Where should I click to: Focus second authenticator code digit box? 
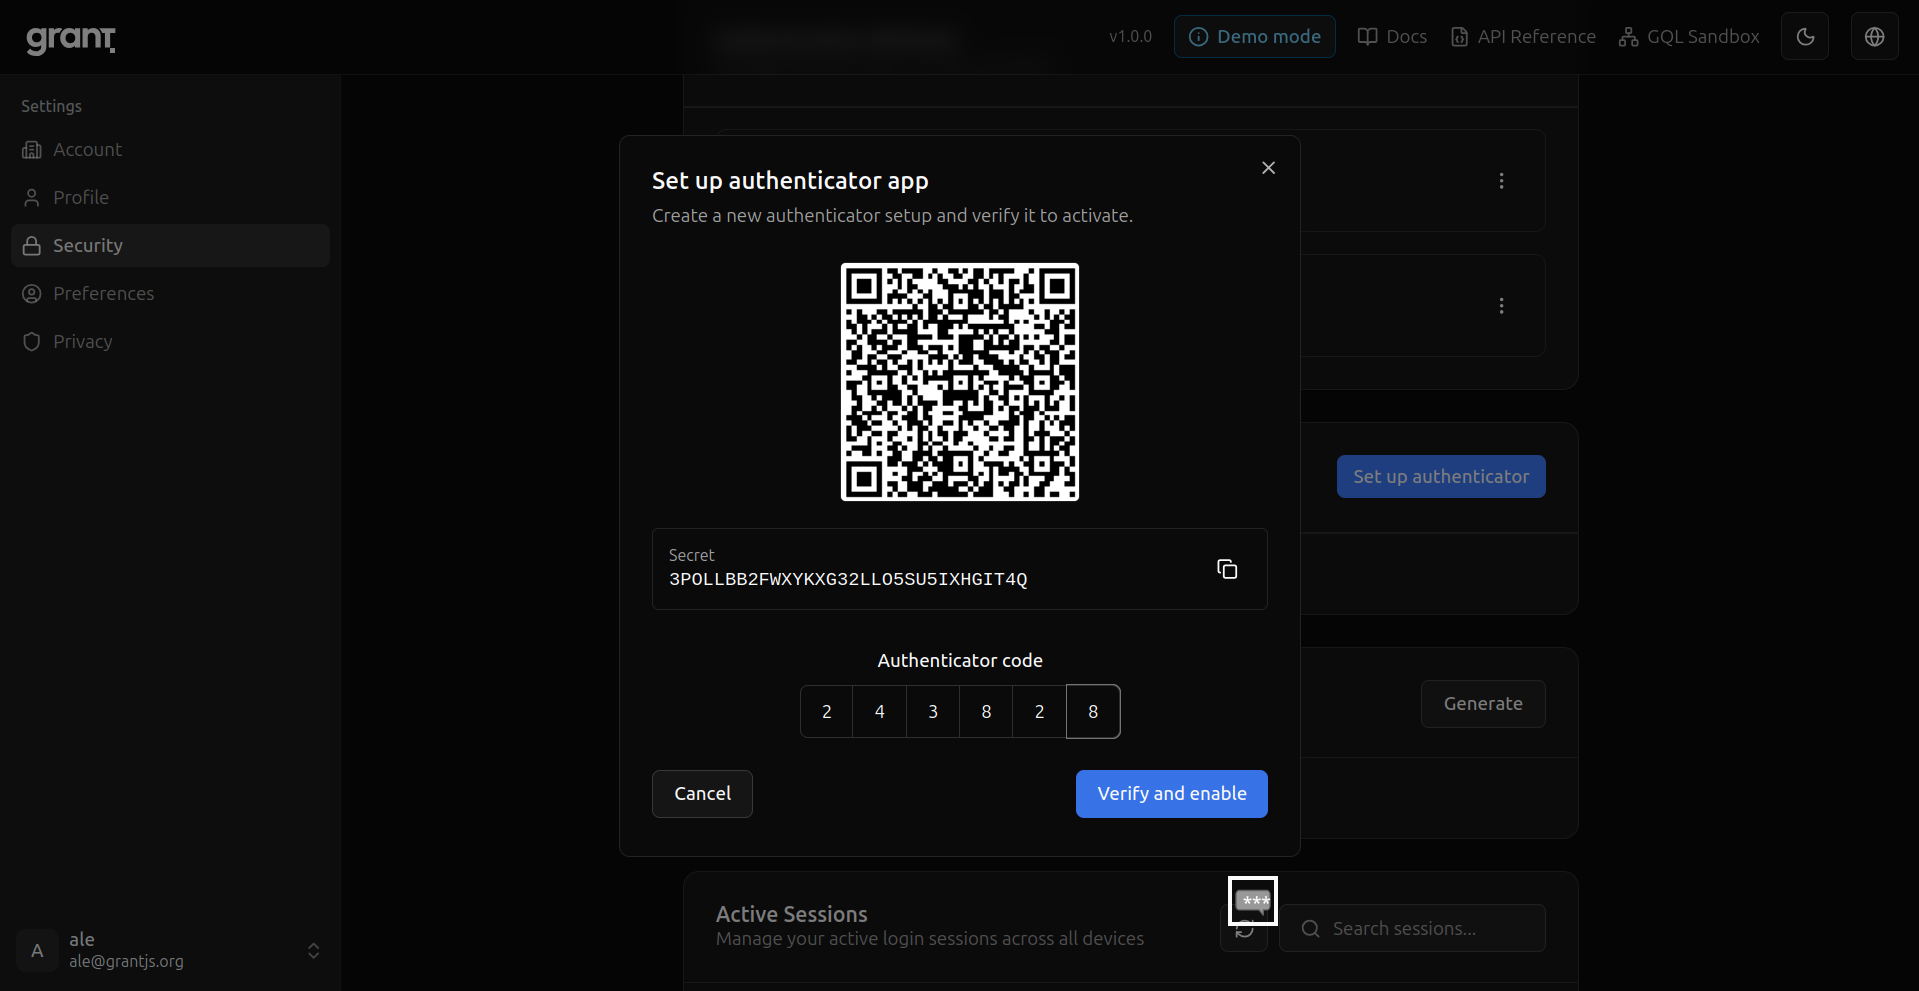click(x=880, y=712)
